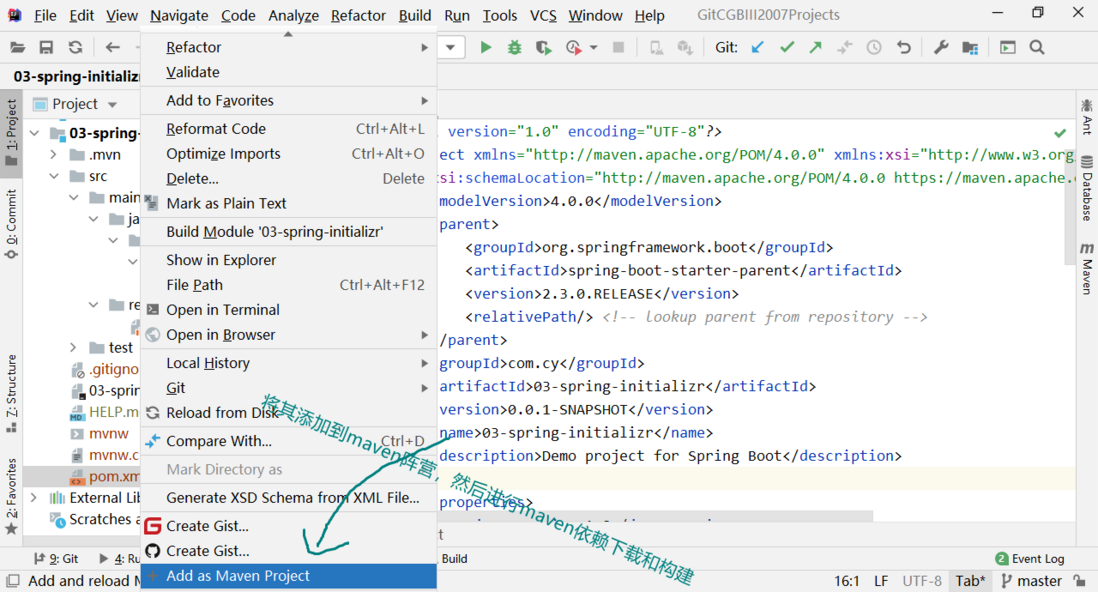Viewport: 1098px width, 592px height.
Task: Click the Save All toolbar icon
Action: pyautogui.click(x=46, y=48)
